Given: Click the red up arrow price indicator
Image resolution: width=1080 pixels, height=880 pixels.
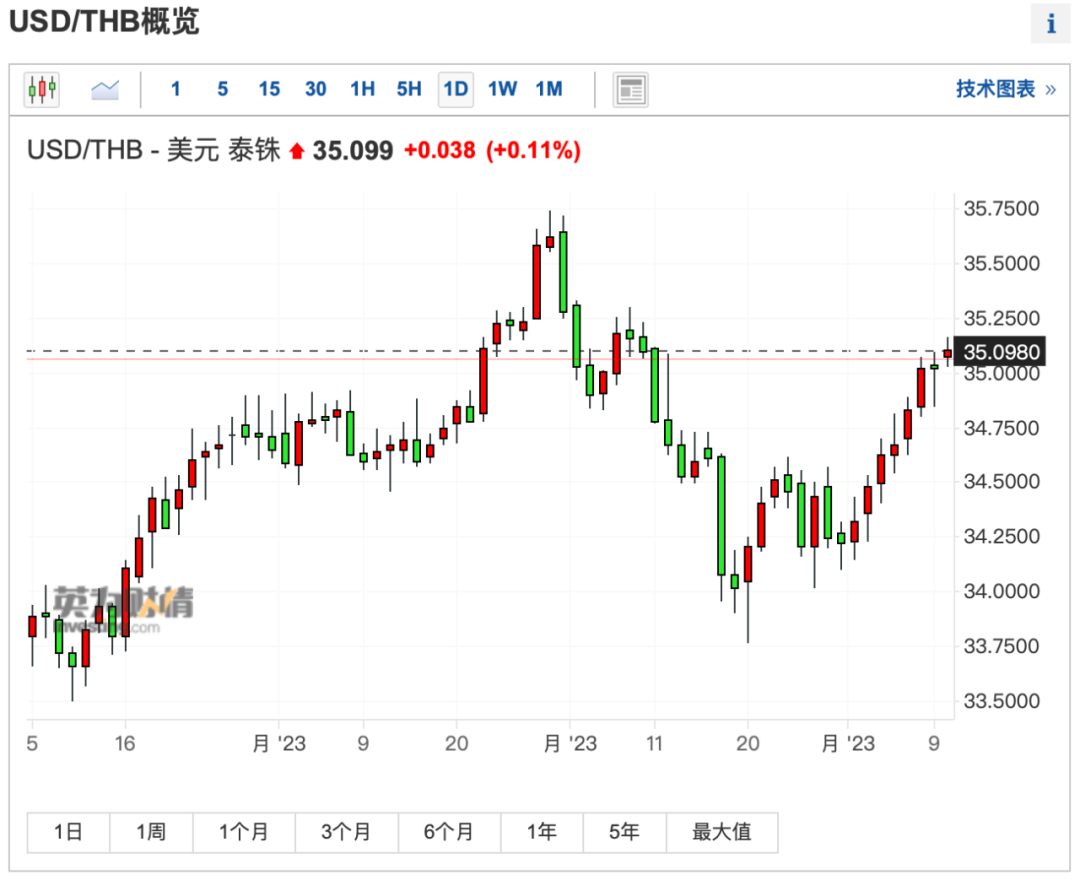Looking at the screenshot, I should tap(296, 151).
